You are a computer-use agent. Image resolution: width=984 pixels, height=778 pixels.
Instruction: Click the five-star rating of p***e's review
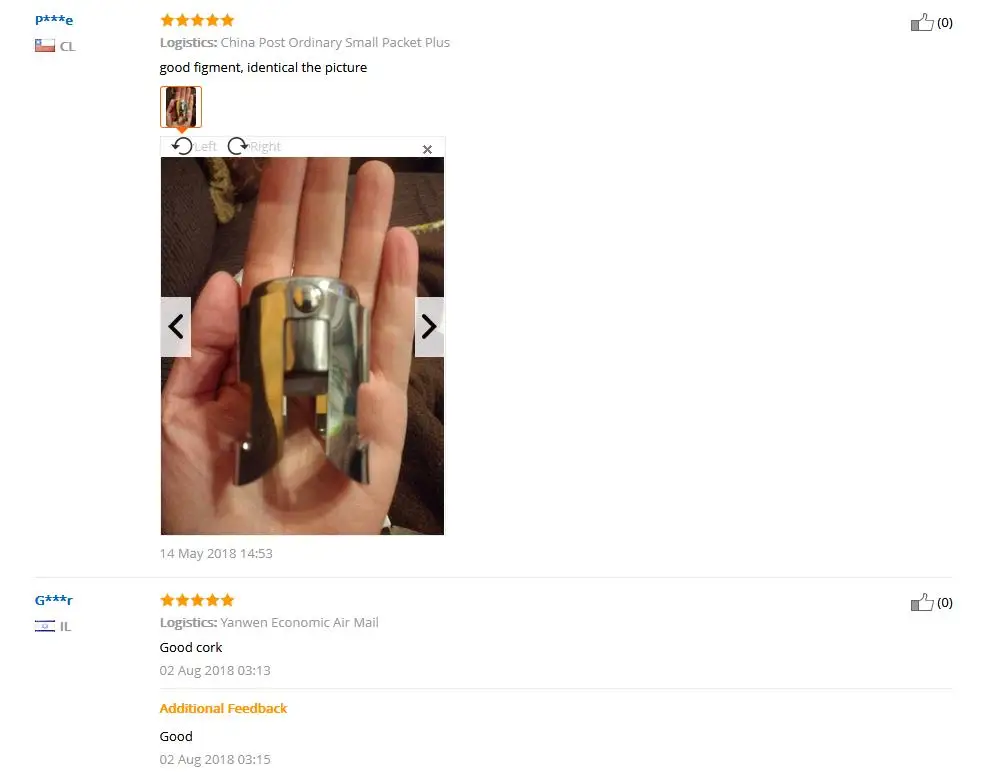(197, 20)
